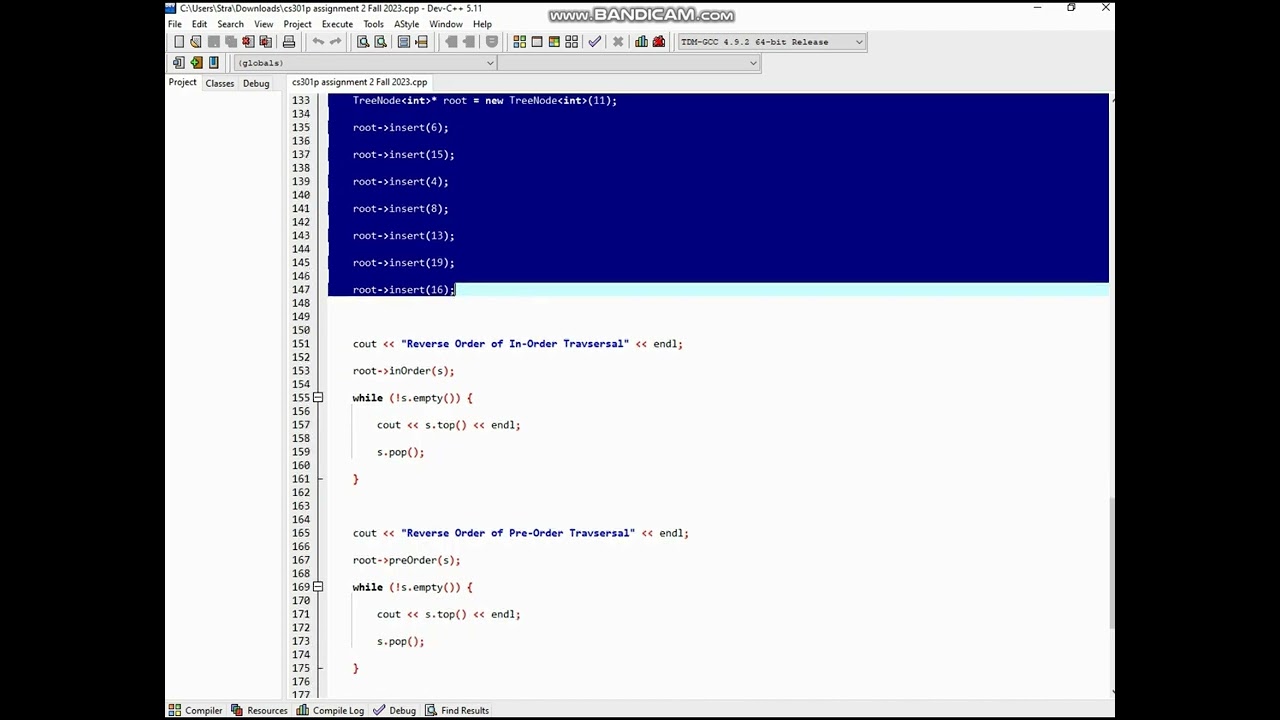Click the Syntax Check checkmark icon
The width and height of the screenshot is (1280, 720).
click(595, 42)
